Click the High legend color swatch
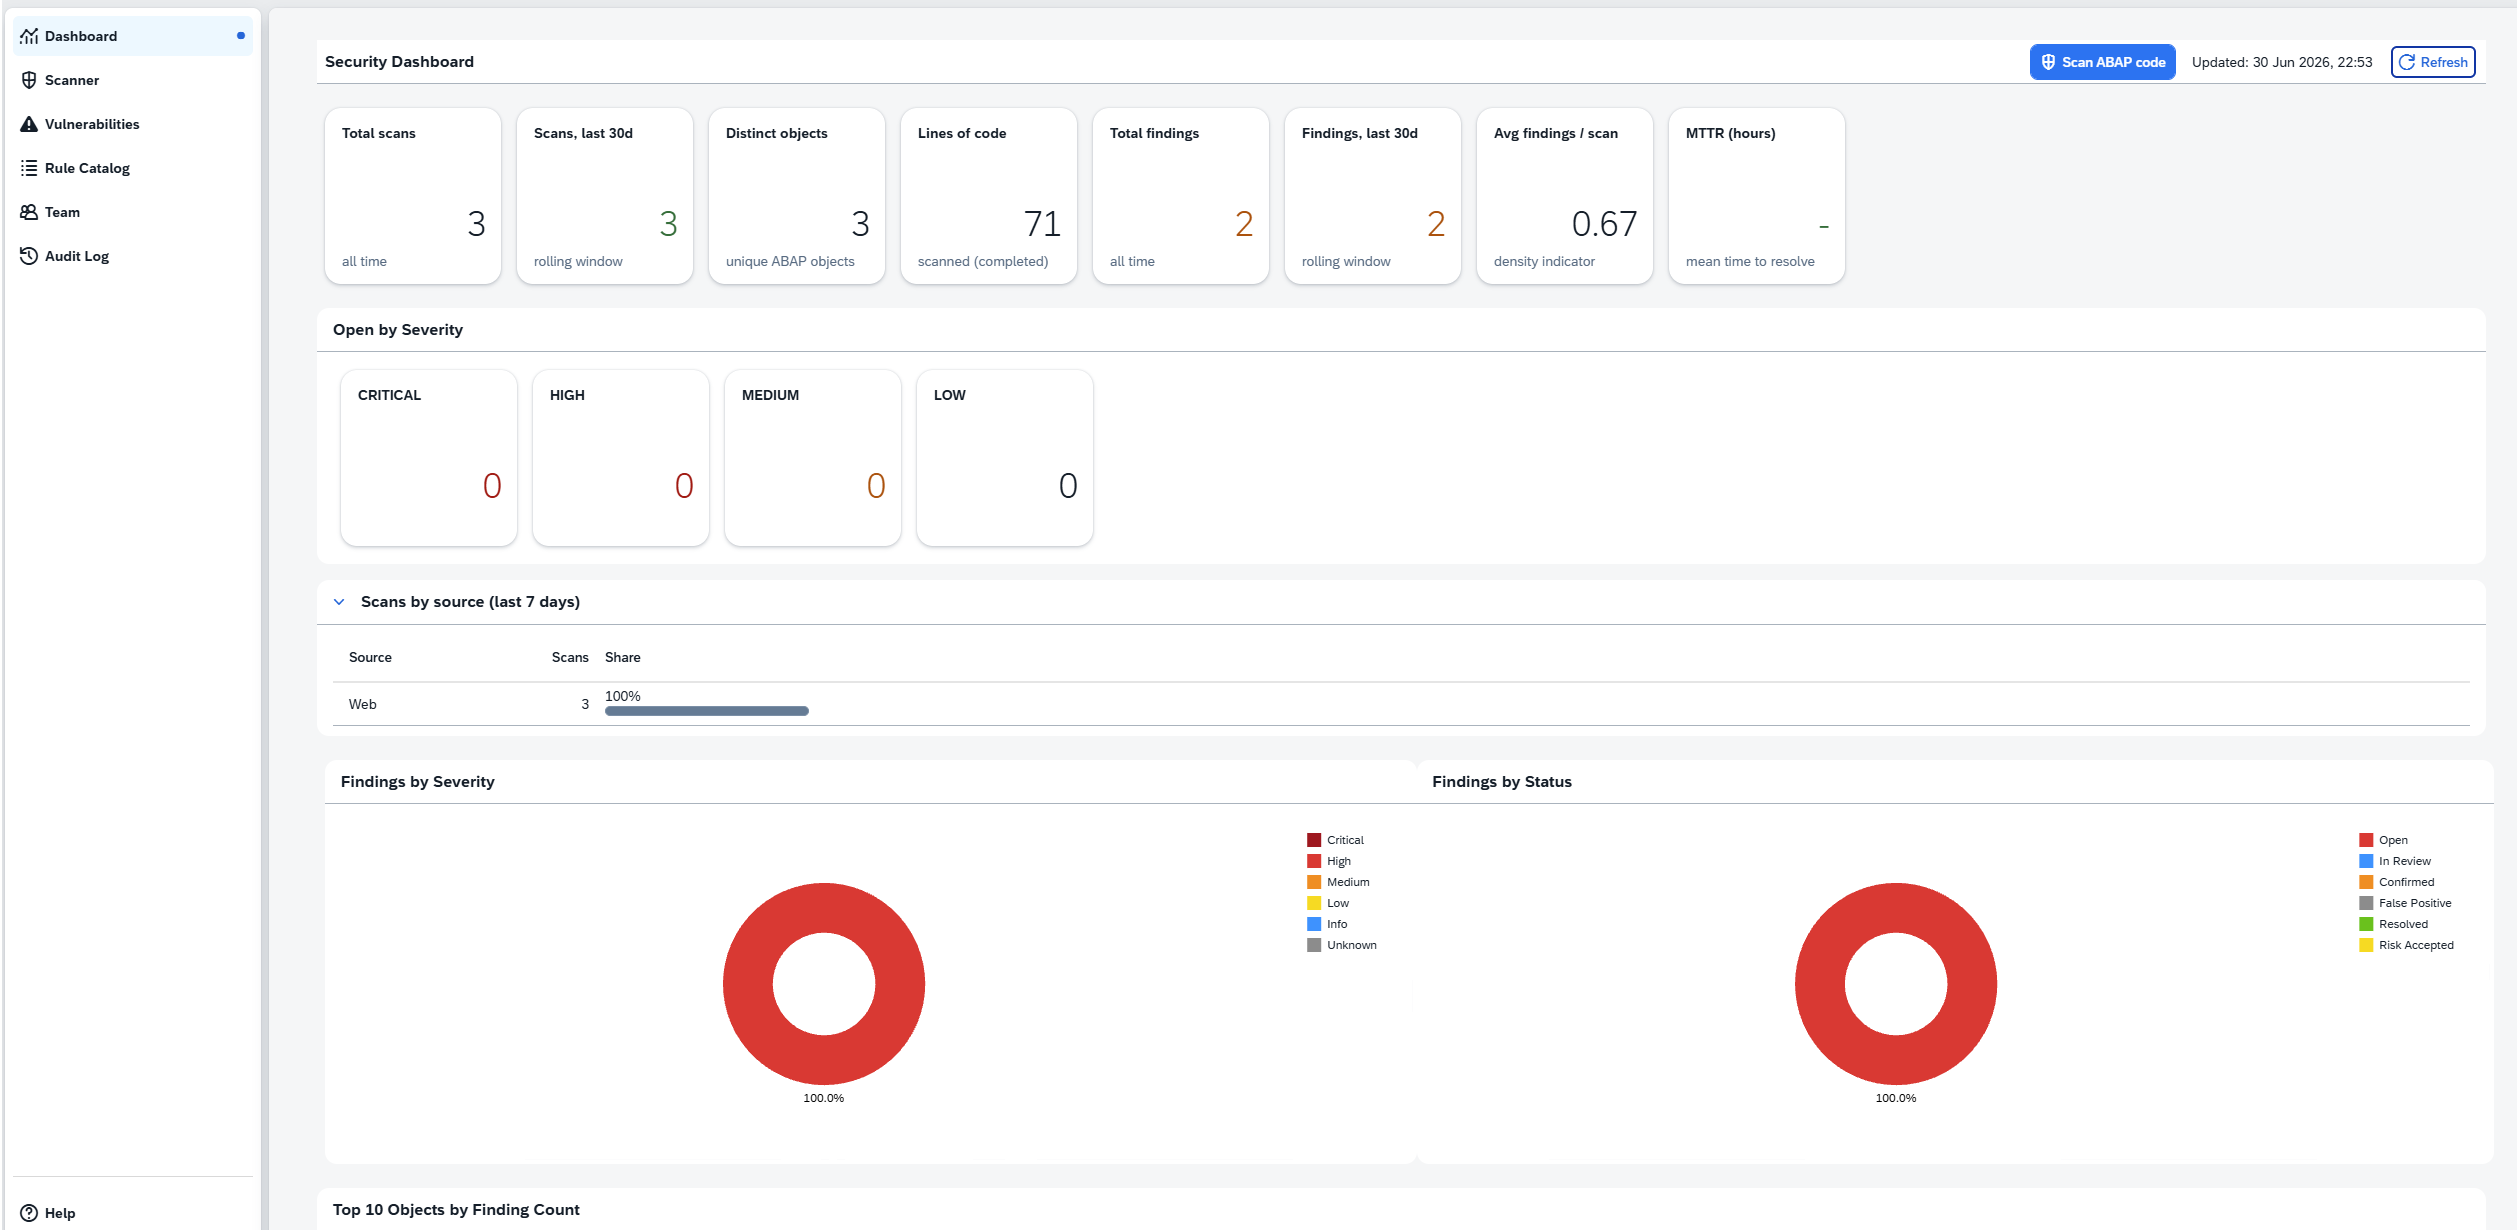This screenshot has width=2519, height=1232. (x=1314, y=861)
